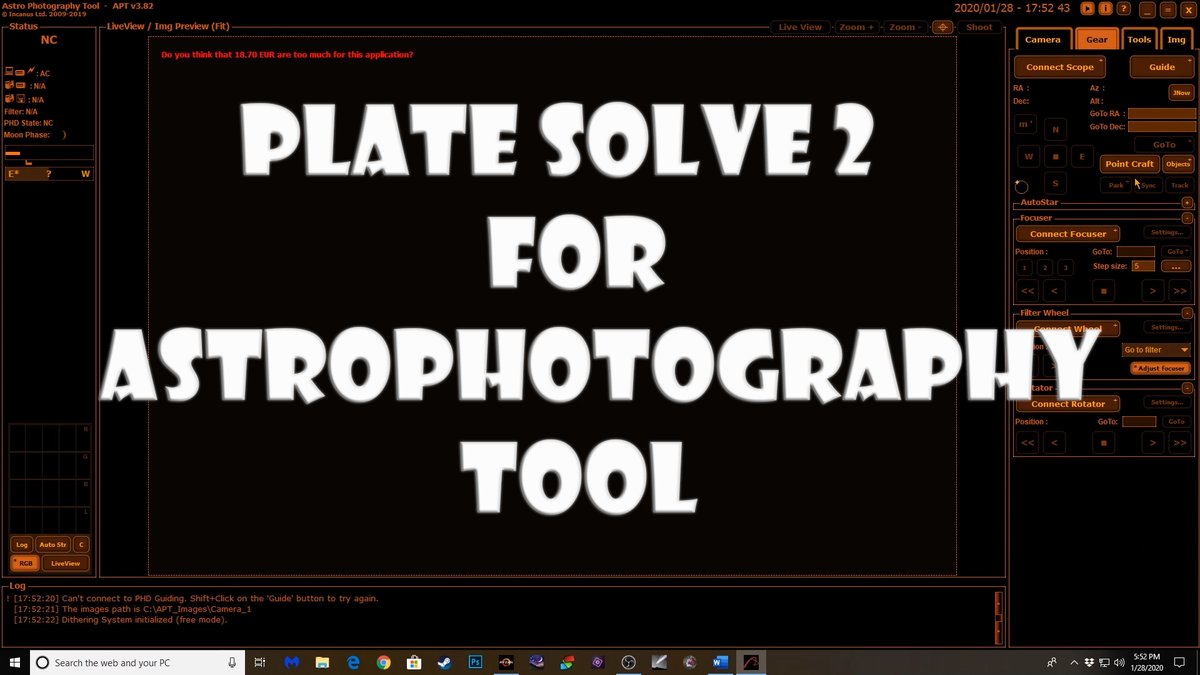Click the N direction pad button
This screenshot has height=675, width=1200.
tap(1055, 129)
